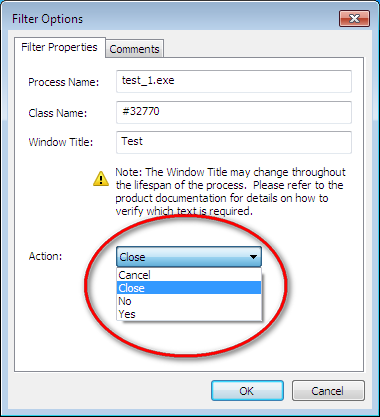This screenshot has width=380, height=417.
Task: Pick the highlighted Close option in list
Action: tap(189, 288)
